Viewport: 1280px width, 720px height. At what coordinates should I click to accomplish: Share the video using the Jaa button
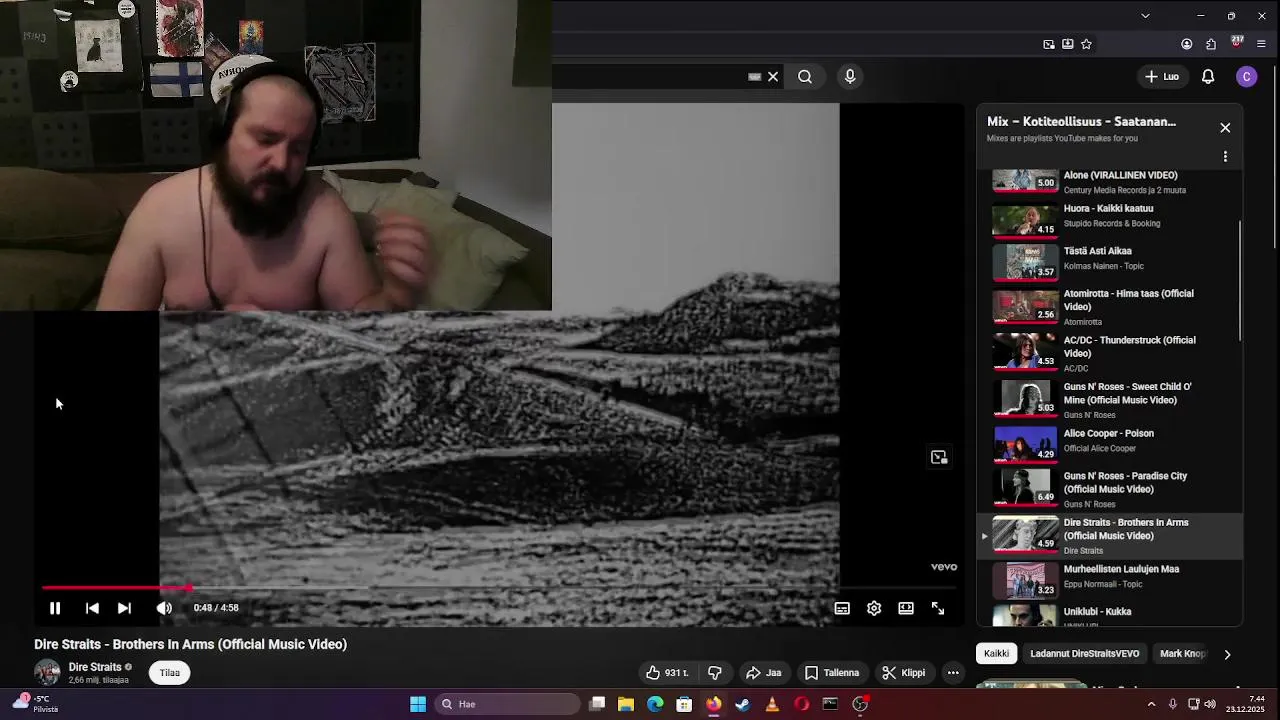(x=764, y=673)
